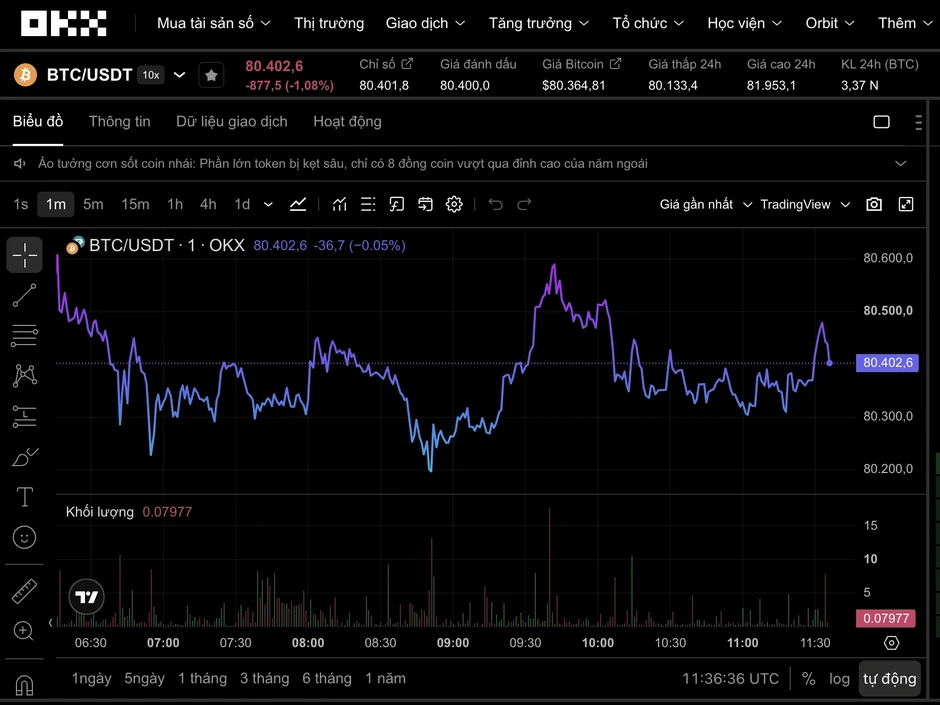Select the crosshair cursor tool
940x705 pixels.
coord(25,255)
